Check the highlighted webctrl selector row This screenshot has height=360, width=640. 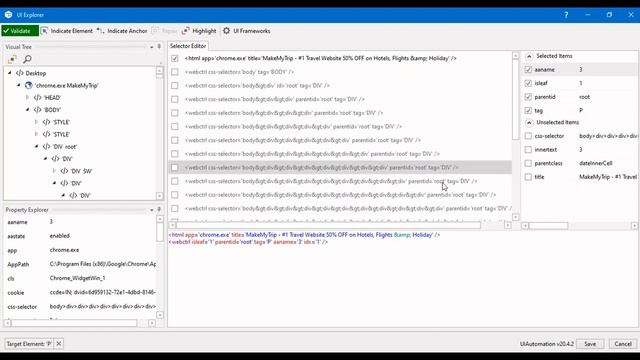(175, 167)
